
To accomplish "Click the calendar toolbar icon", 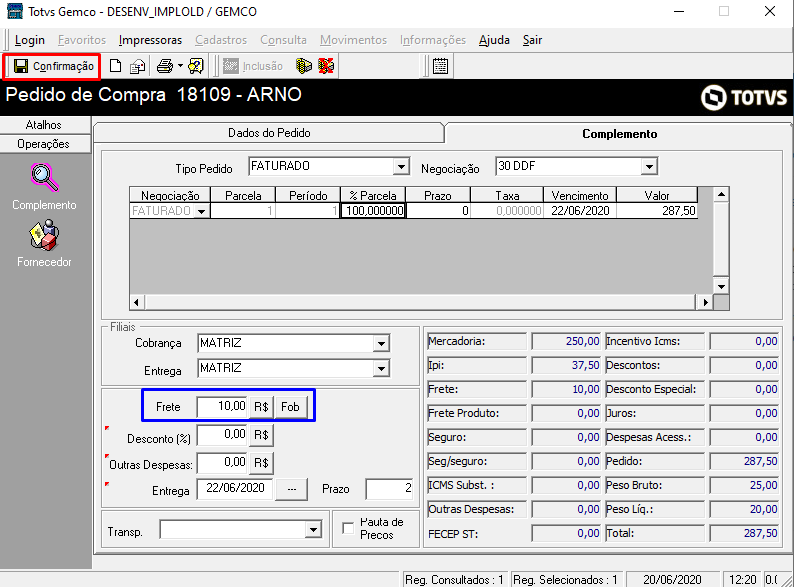I will pyautogui.click(x=441, y=66).
